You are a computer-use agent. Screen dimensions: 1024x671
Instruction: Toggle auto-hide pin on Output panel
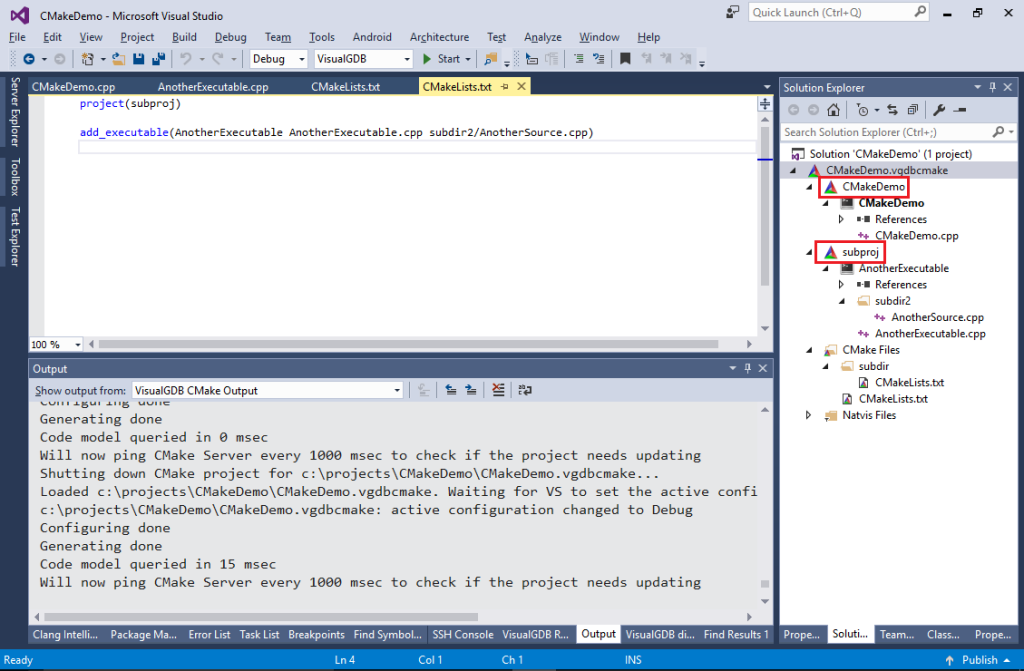(748, 368)
